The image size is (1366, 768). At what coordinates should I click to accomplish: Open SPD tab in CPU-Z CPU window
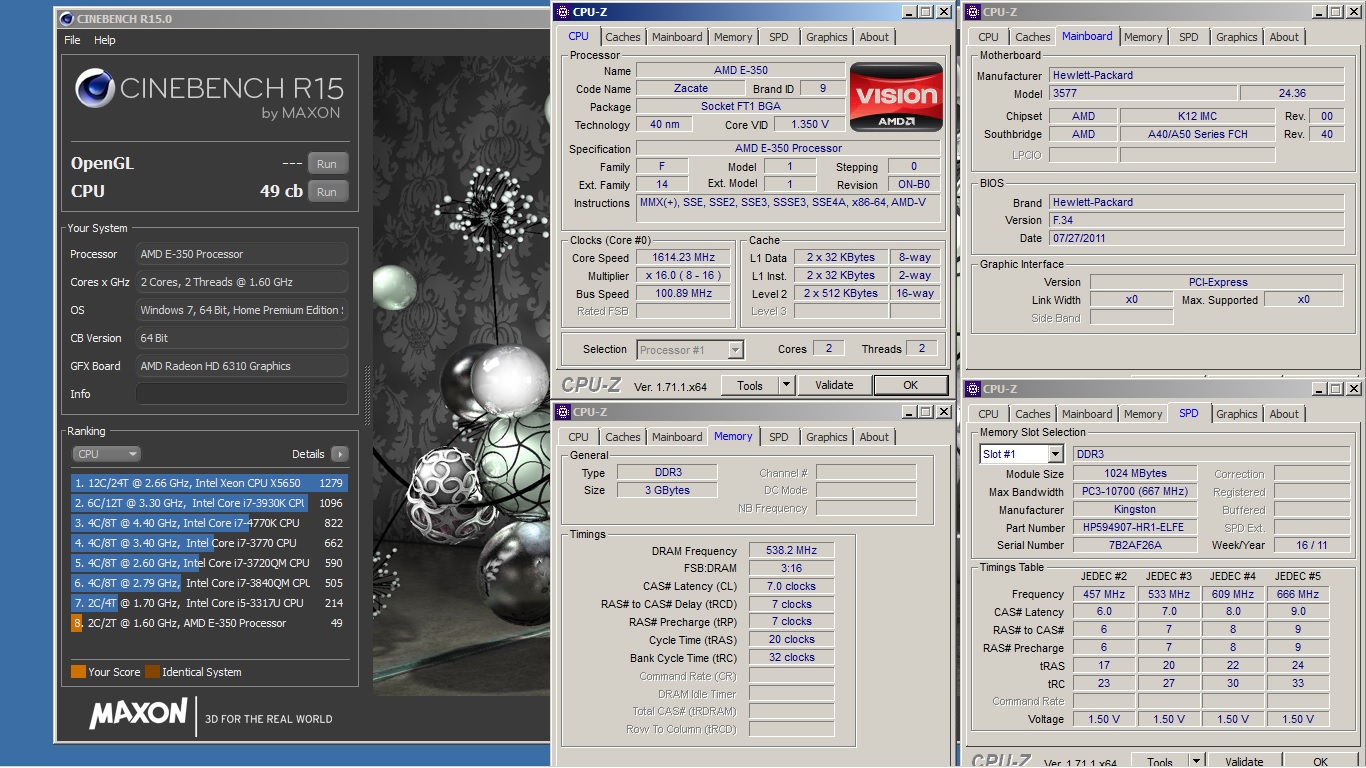coord(778,37)
